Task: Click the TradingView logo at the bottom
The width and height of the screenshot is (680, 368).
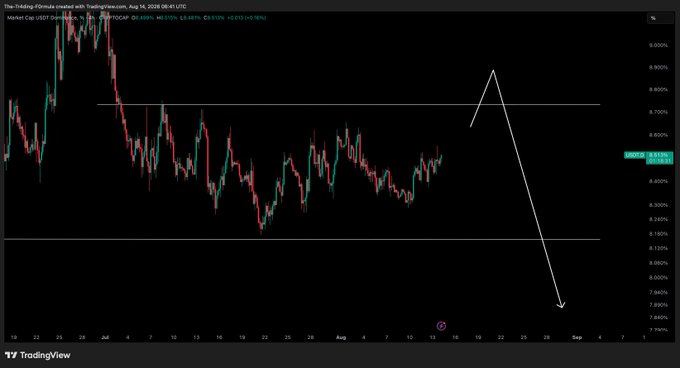Action: 38,355
